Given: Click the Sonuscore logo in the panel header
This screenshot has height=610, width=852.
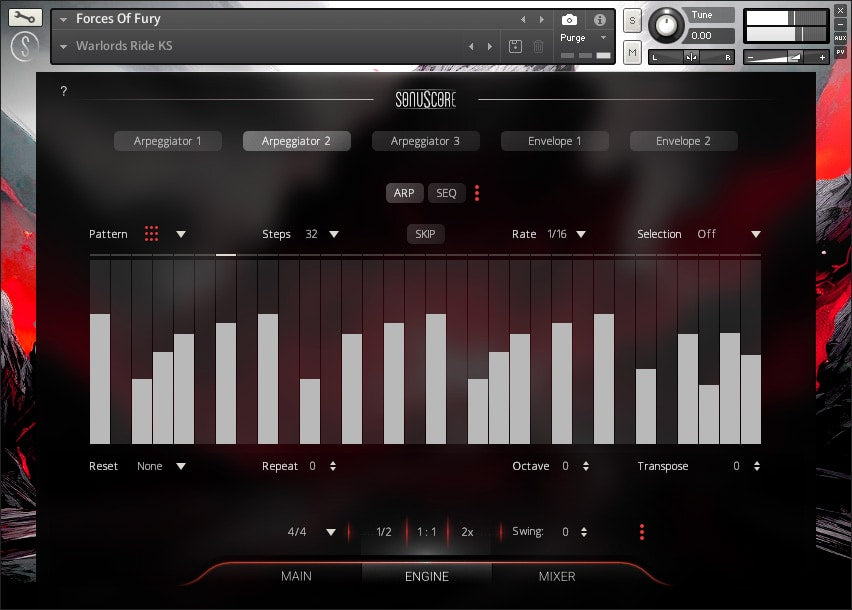Looking at the screenshot, I should [x=425, y=99].
